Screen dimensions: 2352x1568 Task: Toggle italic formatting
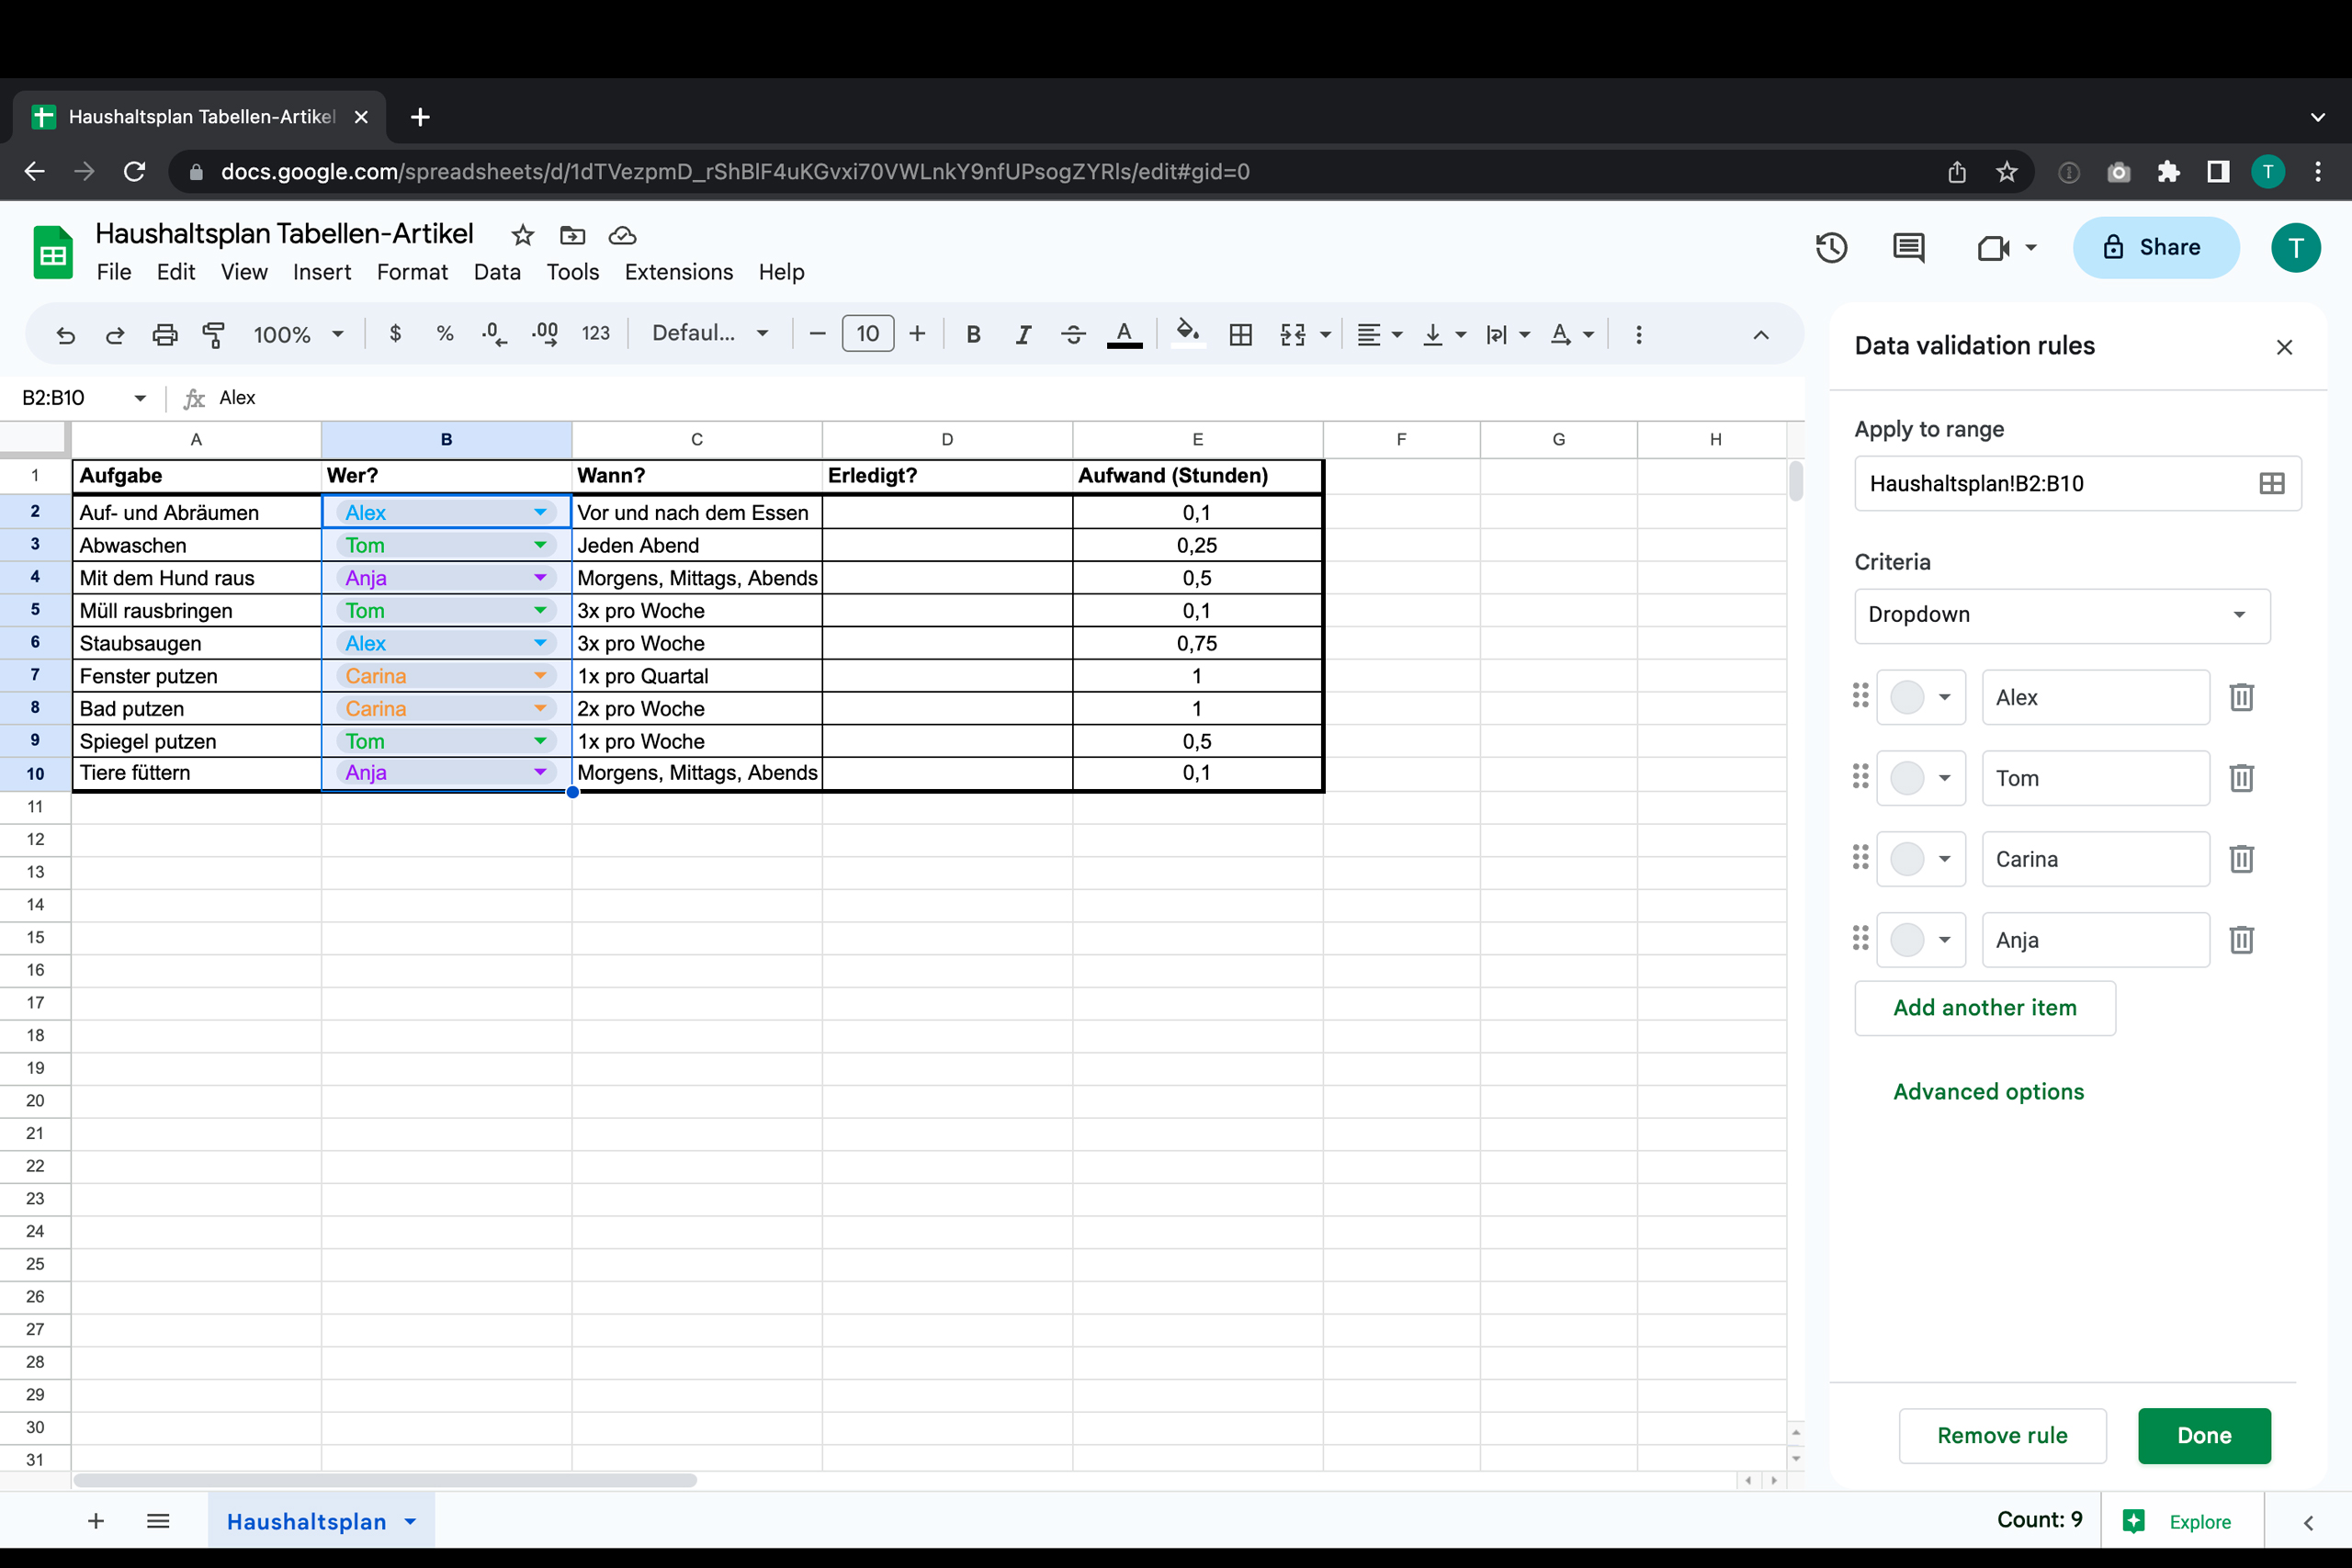(x=1022, y=334)
